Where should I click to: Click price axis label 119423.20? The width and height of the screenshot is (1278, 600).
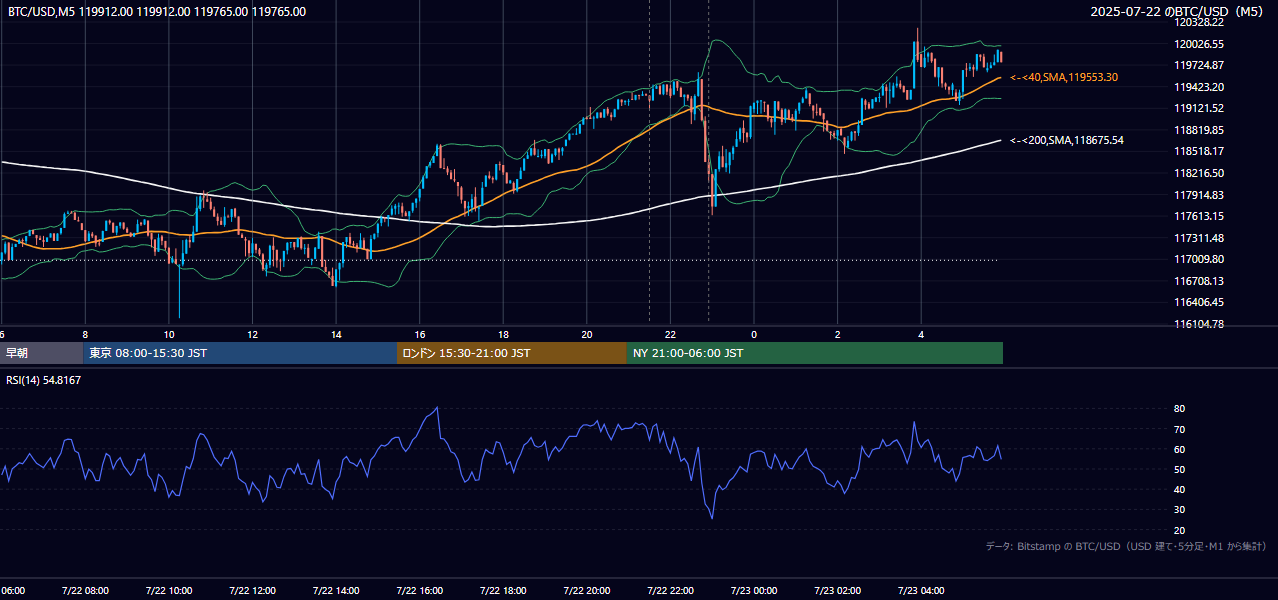(1201, 87)
